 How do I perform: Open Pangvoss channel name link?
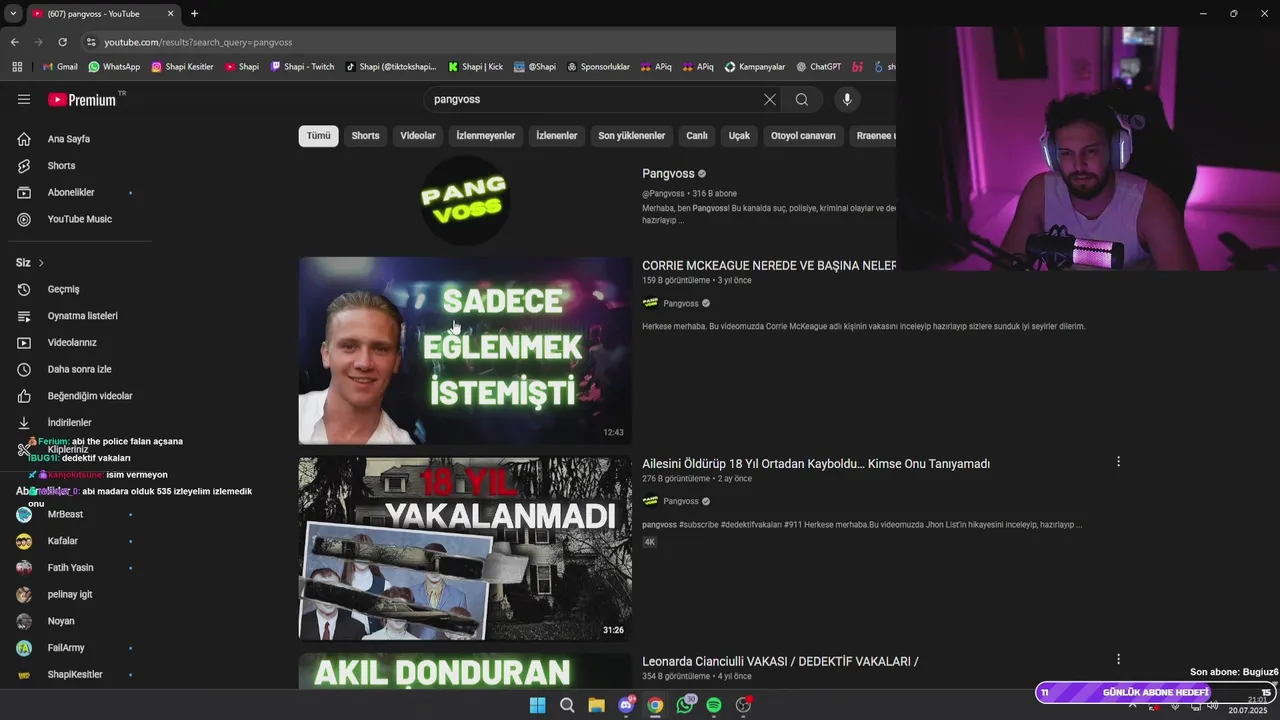tap(668, 174)
